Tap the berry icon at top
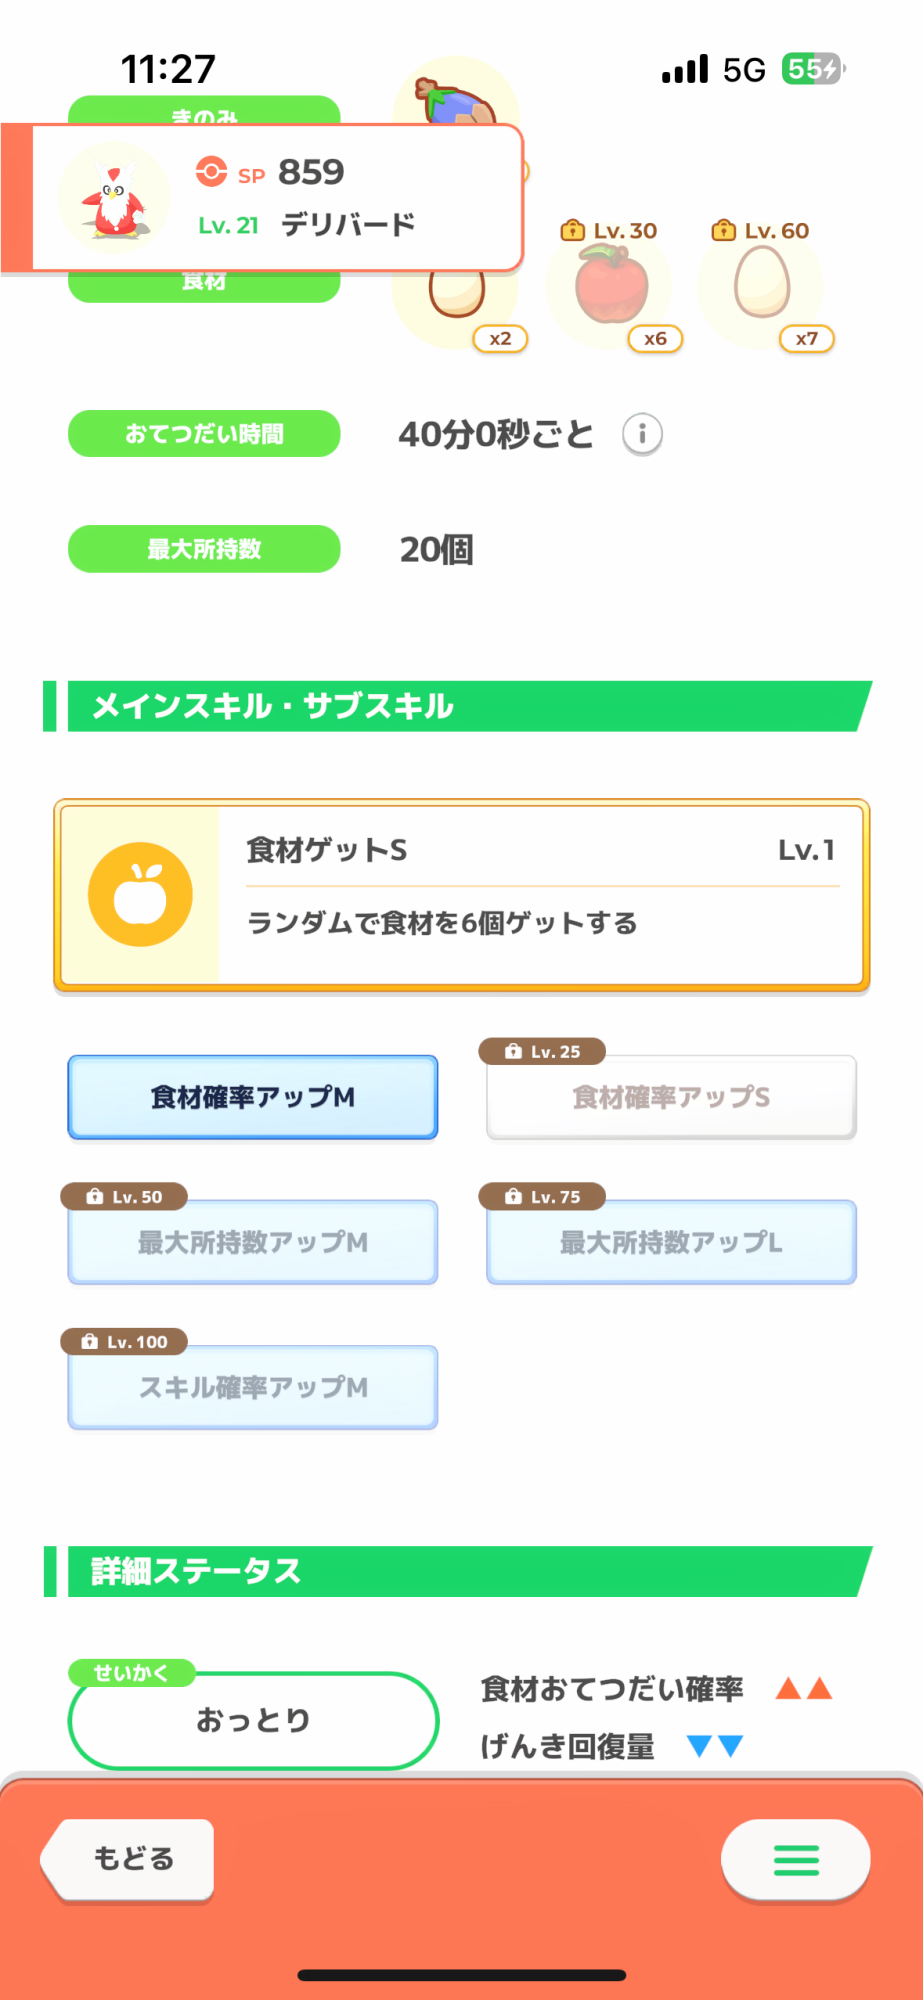 456,100
